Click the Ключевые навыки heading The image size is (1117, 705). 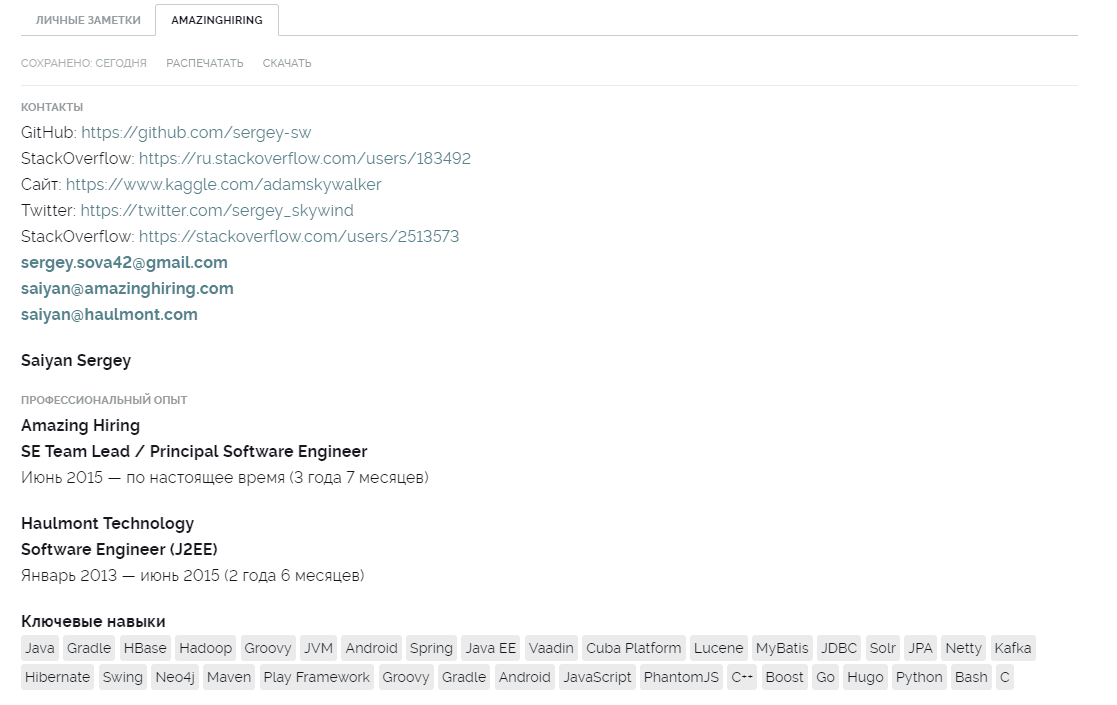(93, 622)
